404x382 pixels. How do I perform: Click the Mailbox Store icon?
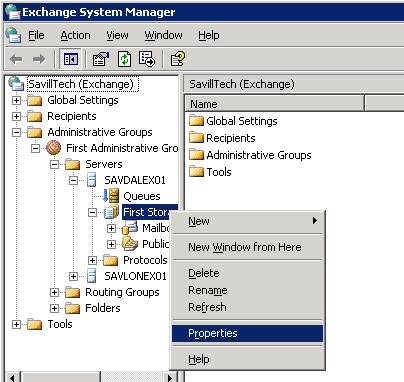click(130, 228)
